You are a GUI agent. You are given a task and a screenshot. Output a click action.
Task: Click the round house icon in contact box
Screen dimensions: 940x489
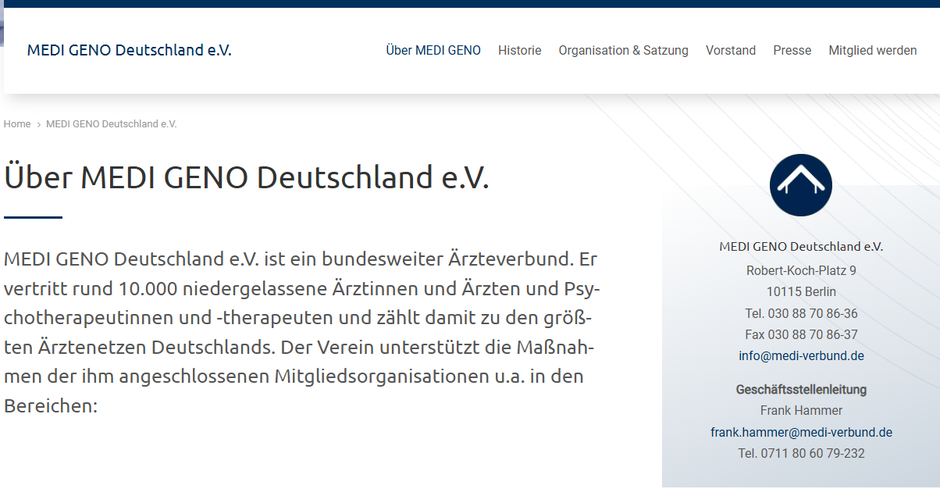click(x=801, y=185)
